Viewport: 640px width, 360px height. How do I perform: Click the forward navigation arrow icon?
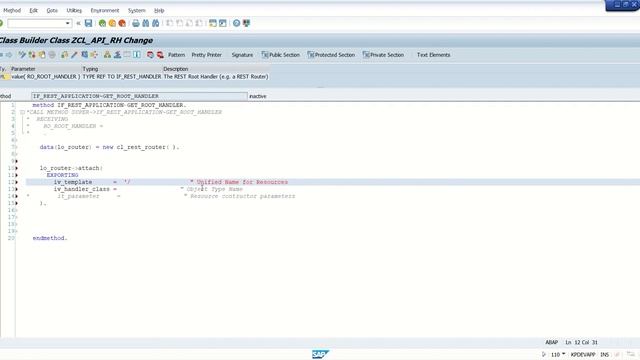coord(9,55)
